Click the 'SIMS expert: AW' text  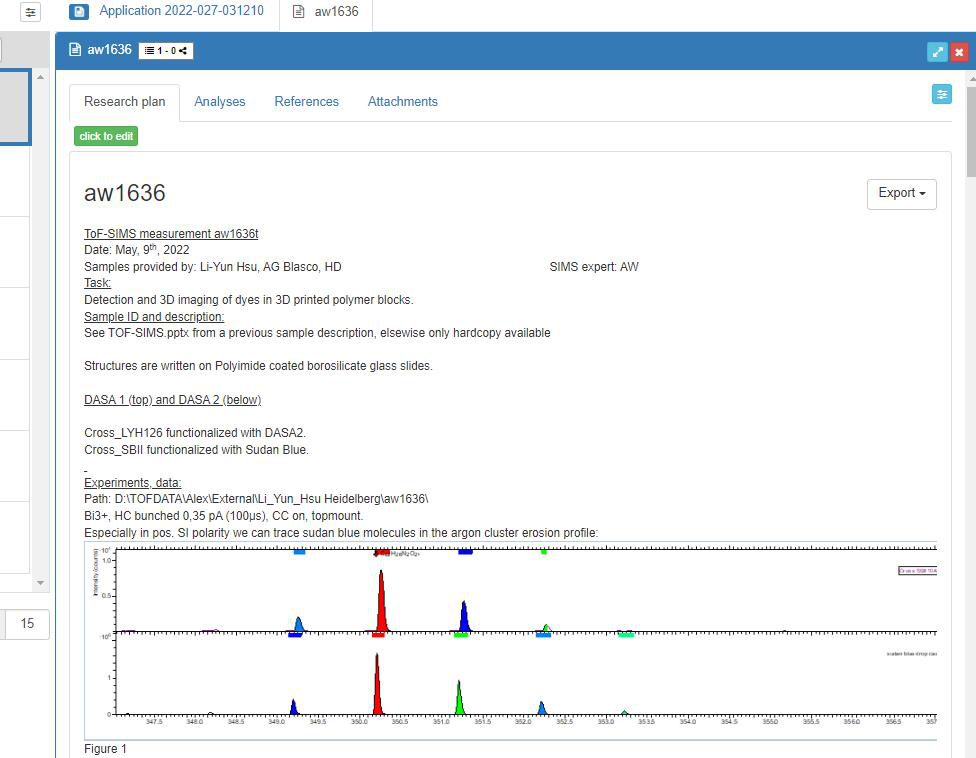594,267
